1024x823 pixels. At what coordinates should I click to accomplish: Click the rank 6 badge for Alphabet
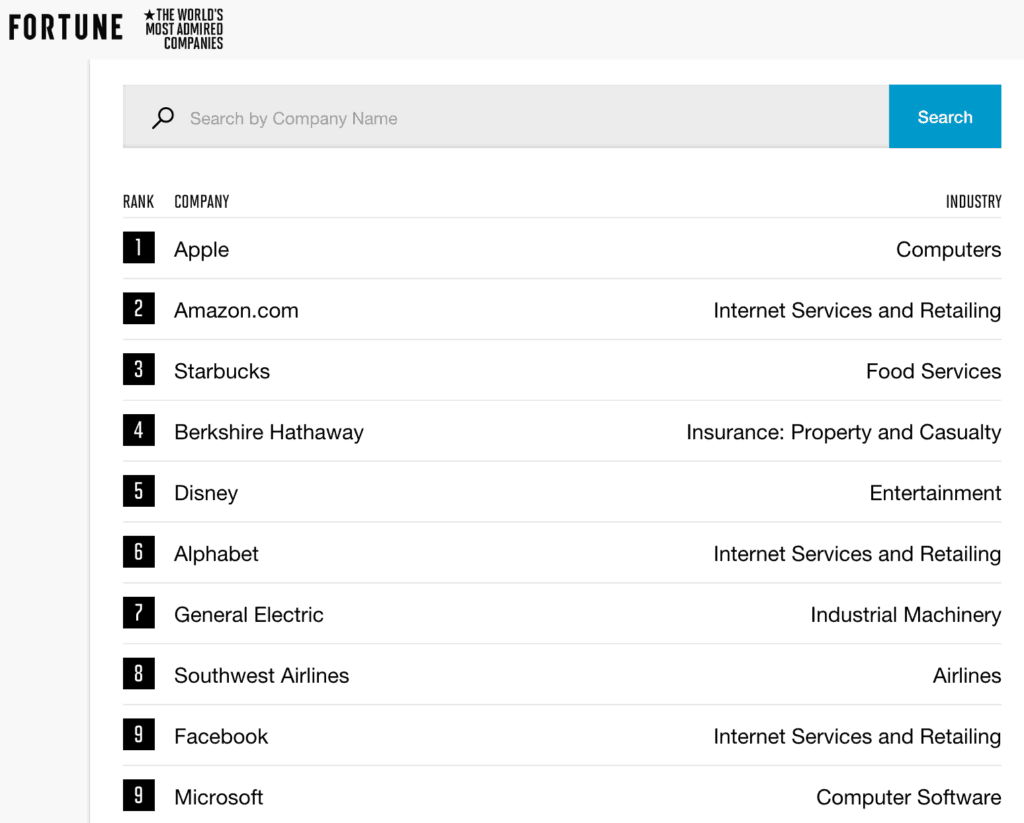pos(138,551)
